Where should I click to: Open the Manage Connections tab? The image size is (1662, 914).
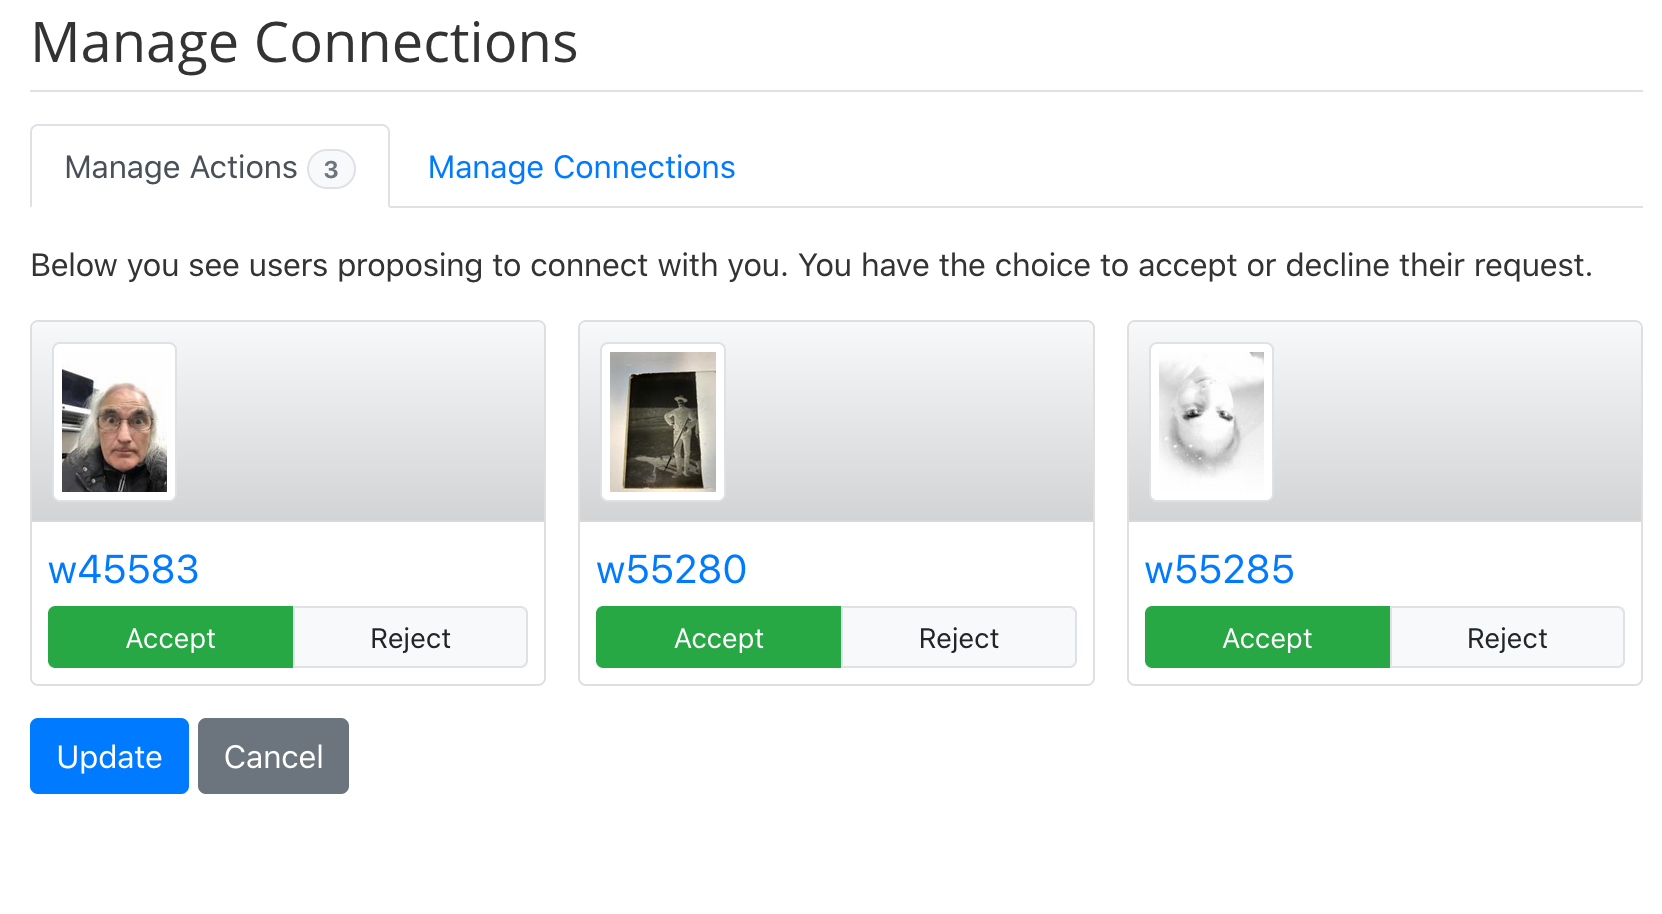pyautogui.click(x=581, y=167)
